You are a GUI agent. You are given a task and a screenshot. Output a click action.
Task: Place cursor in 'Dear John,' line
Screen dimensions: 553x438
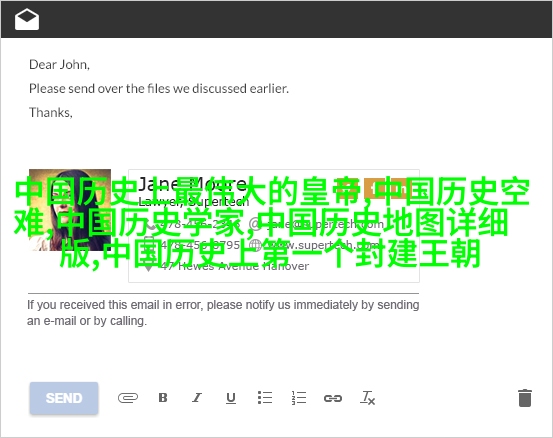coord(59,65)
